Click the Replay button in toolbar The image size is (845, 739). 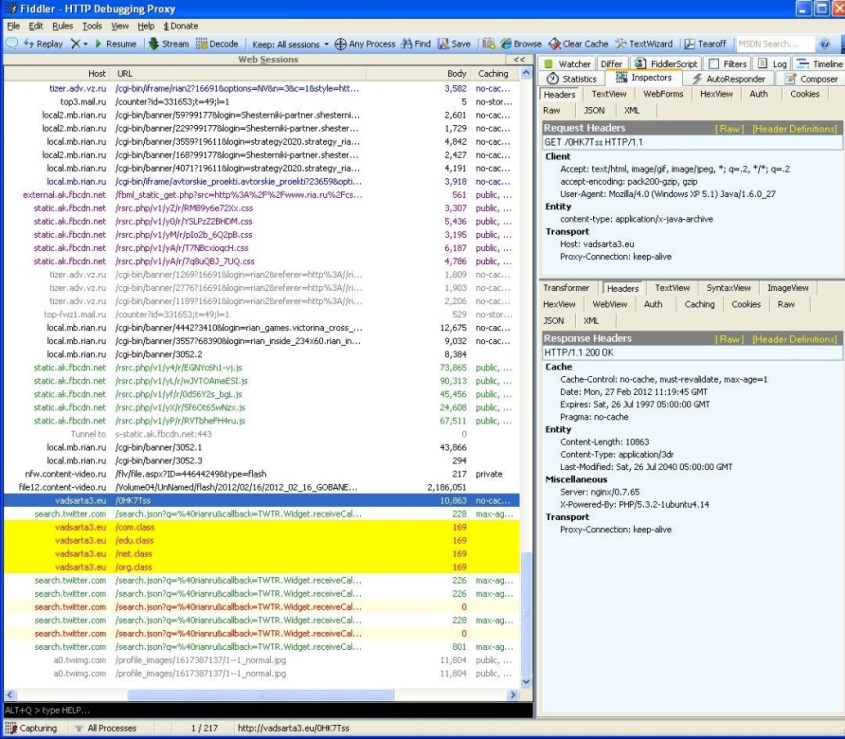coord(41,44)
